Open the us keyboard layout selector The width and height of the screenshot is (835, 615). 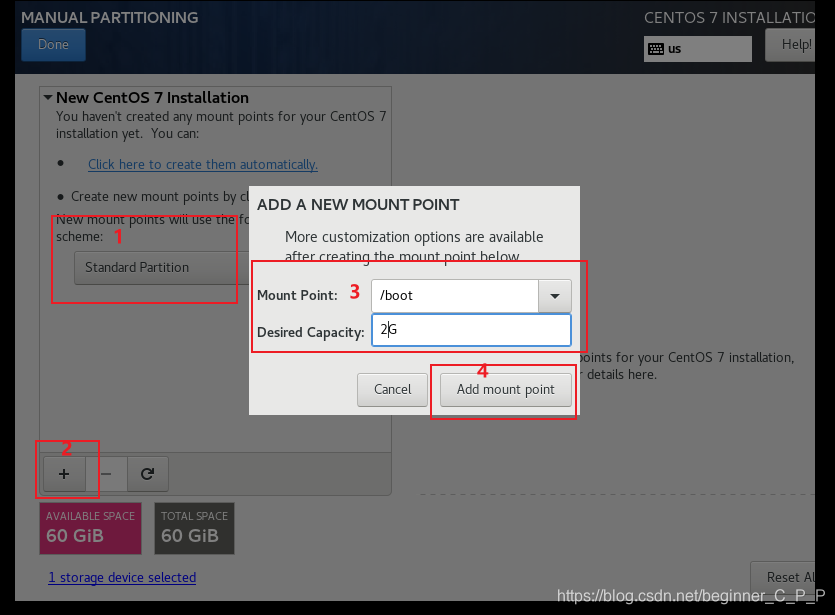(698, 49)
